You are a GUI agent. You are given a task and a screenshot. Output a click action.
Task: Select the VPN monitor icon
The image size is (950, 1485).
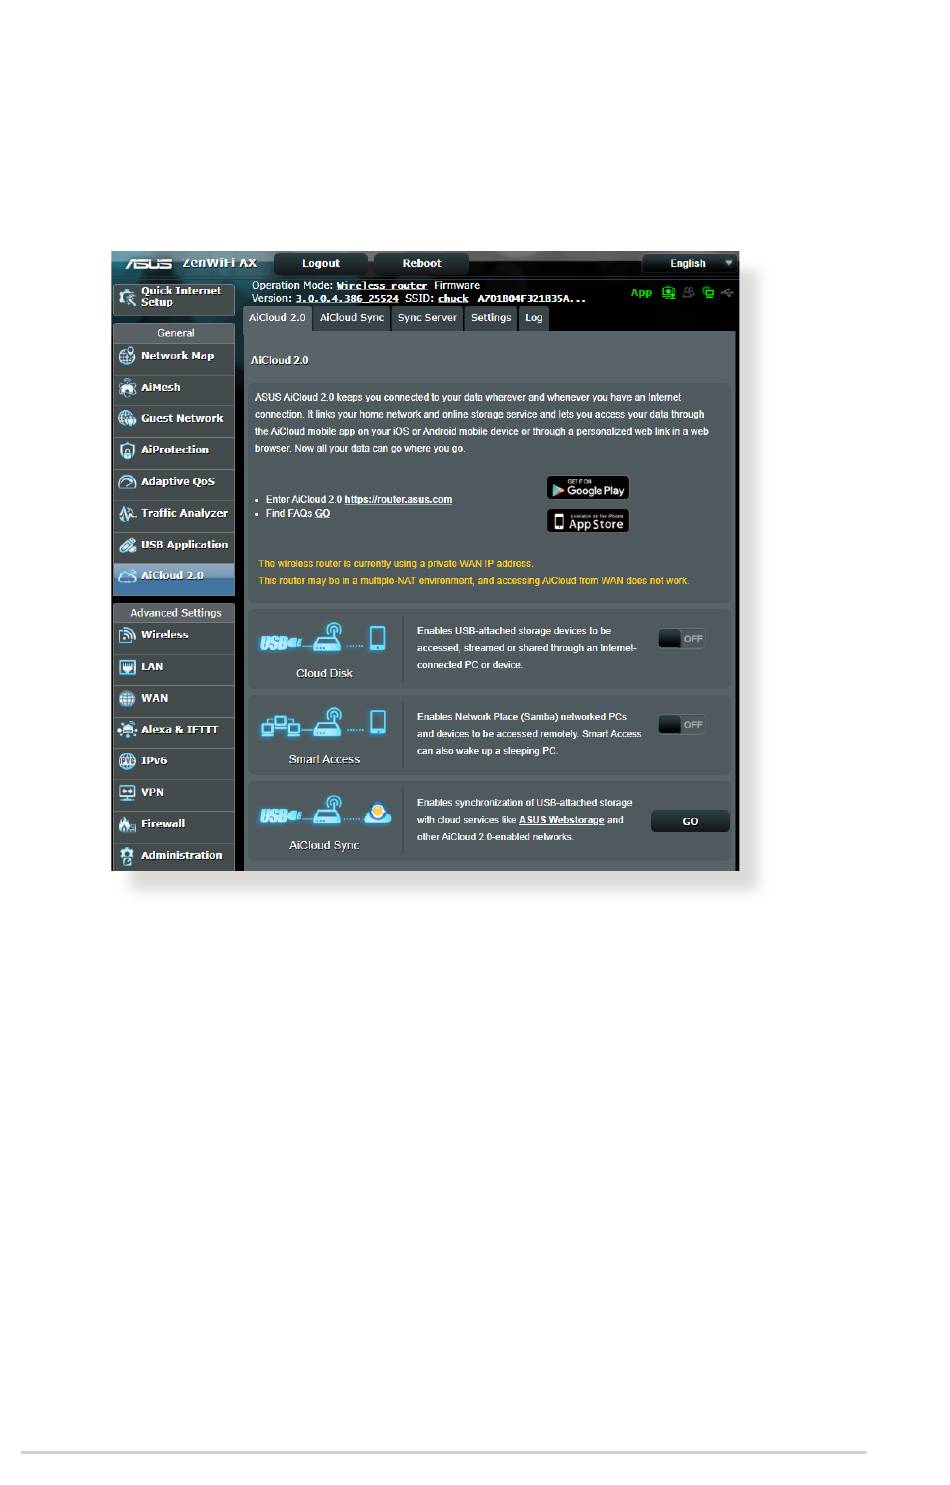(127, 793)
